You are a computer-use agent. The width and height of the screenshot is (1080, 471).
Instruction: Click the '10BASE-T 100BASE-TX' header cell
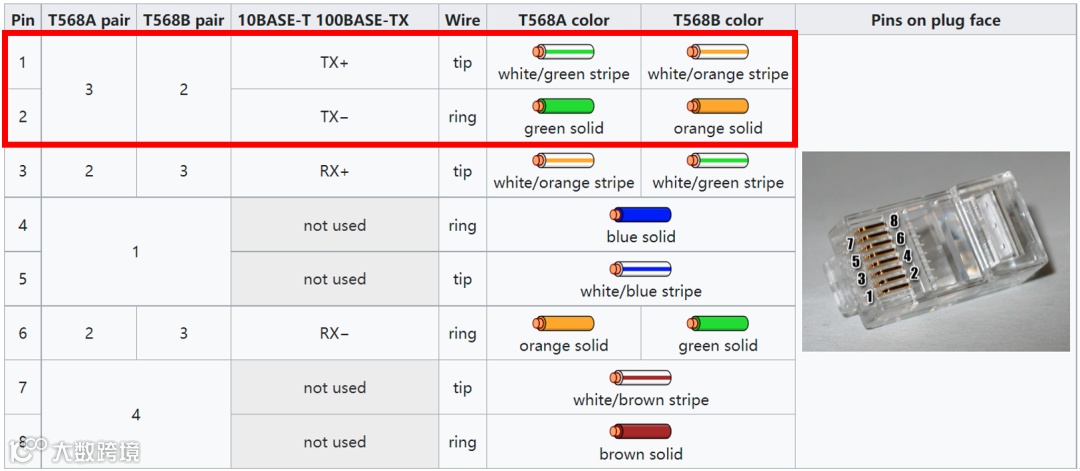click(322, 20)
